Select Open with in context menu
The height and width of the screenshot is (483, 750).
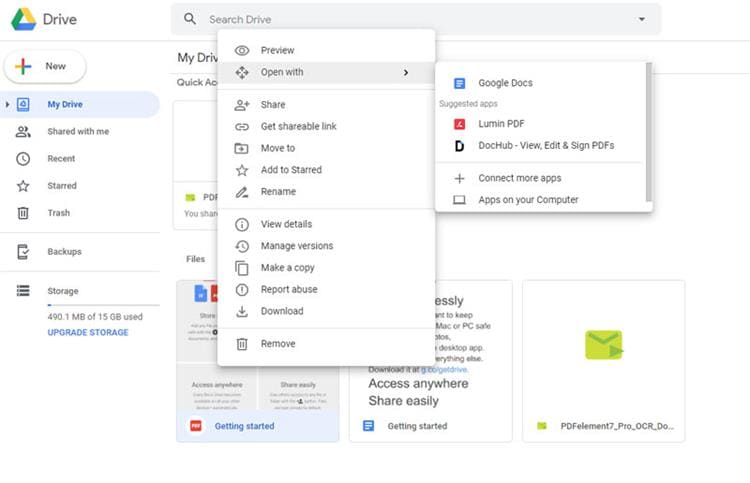pyautogui.click(x=326, y=72)
